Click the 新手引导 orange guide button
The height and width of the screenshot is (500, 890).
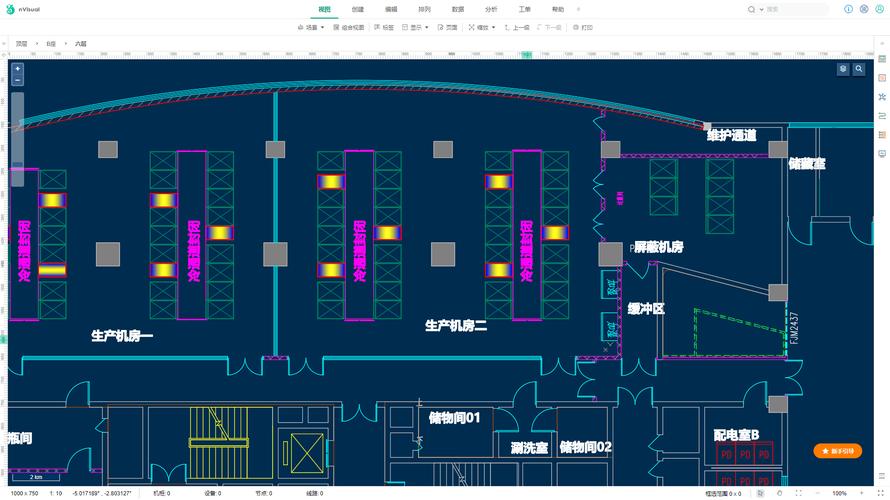click(x=837, y=451)
